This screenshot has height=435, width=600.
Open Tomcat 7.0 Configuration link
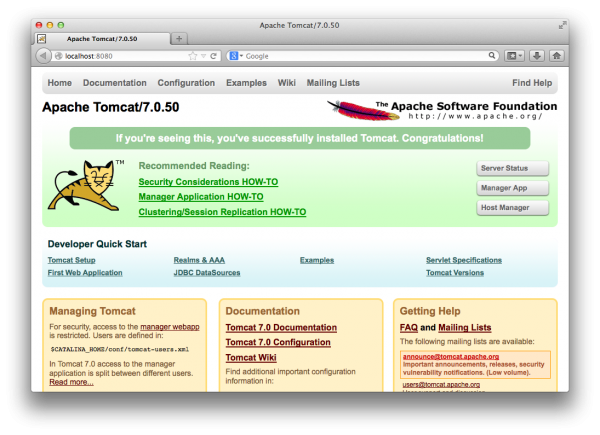[278, 342]
